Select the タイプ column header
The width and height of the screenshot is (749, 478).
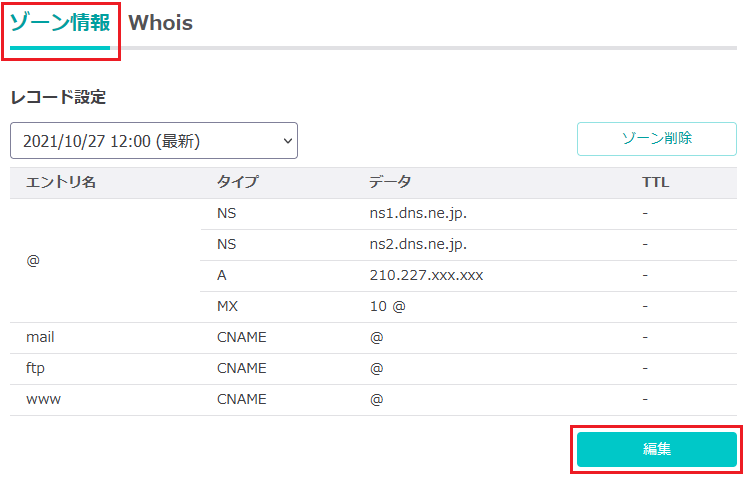click(x=237, y=182)
